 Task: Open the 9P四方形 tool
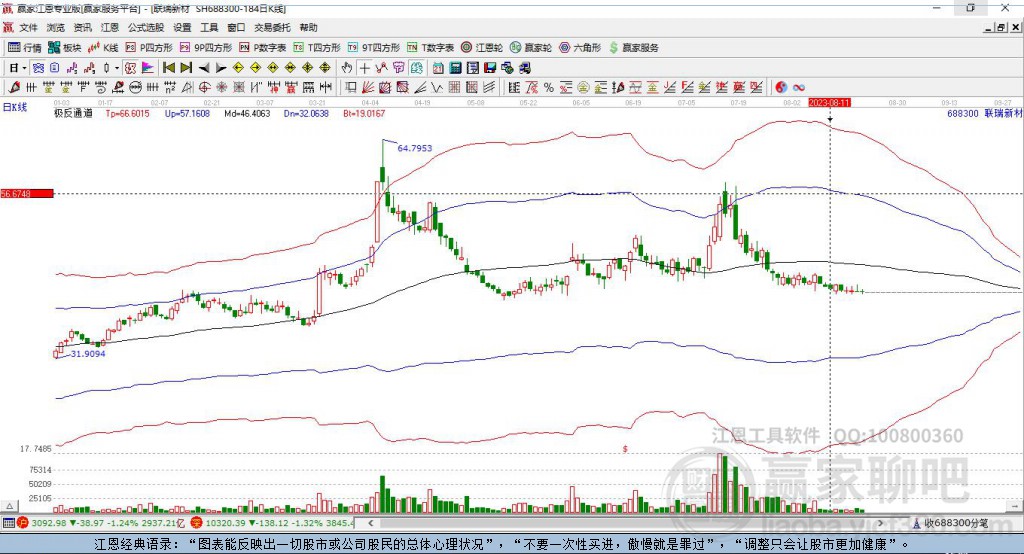pyautogui.click(x=206, y=48)
